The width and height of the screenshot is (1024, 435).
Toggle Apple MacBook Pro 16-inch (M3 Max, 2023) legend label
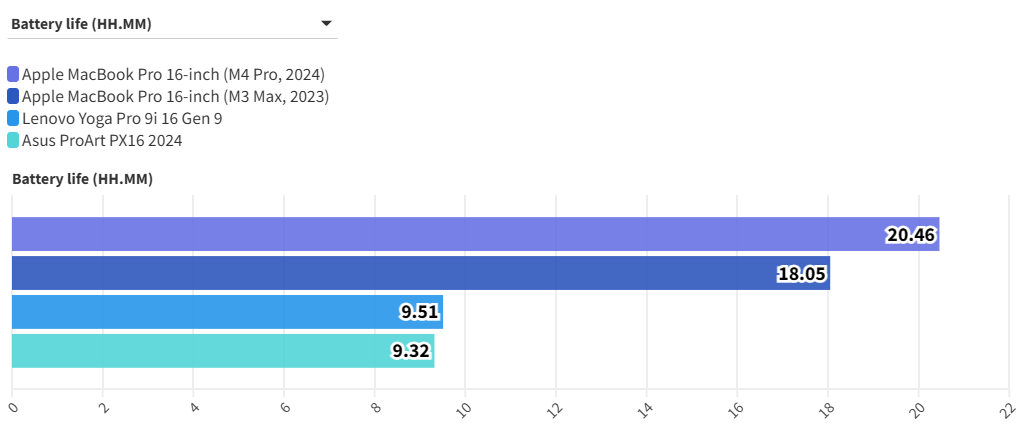(x=175, y=97)
